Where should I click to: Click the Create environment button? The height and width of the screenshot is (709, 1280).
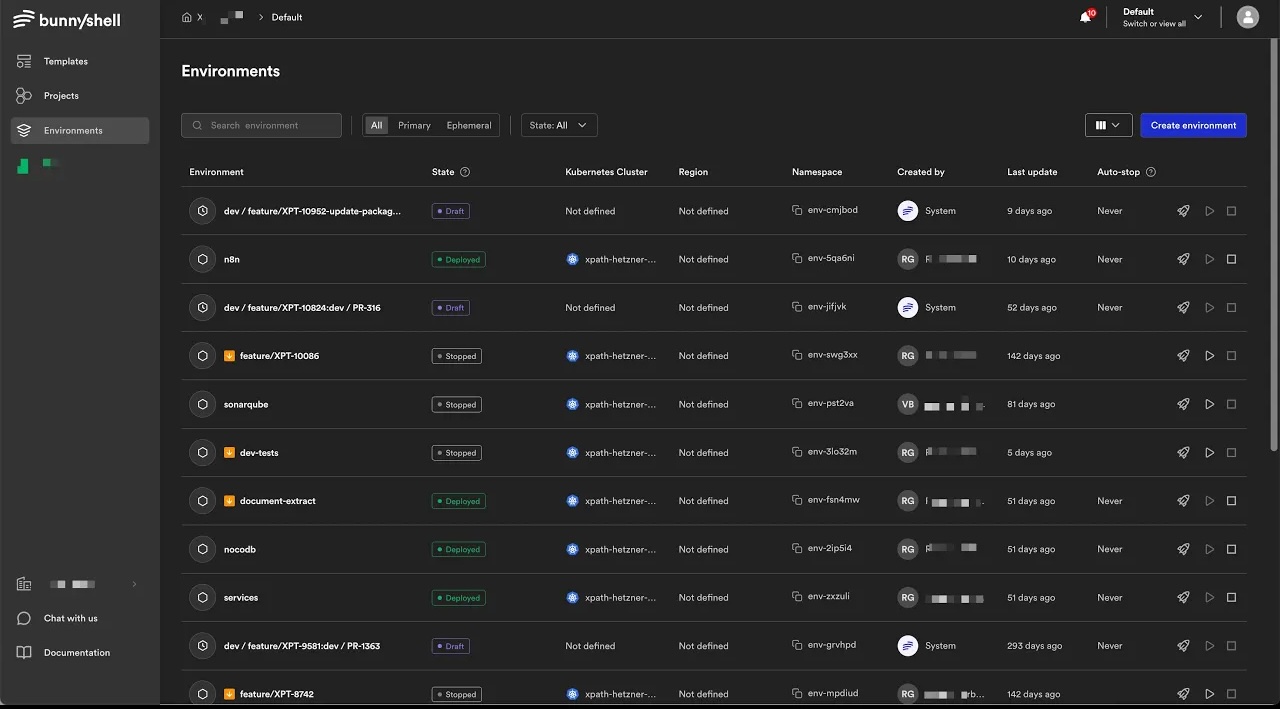[1193, 125]
